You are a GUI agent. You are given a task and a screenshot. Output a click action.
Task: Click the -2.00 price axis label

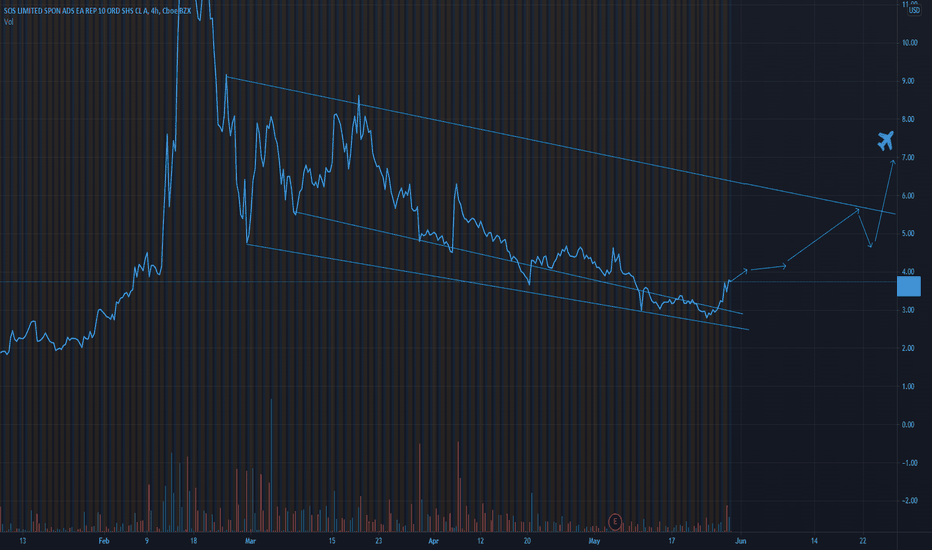(x=909, y=501)
